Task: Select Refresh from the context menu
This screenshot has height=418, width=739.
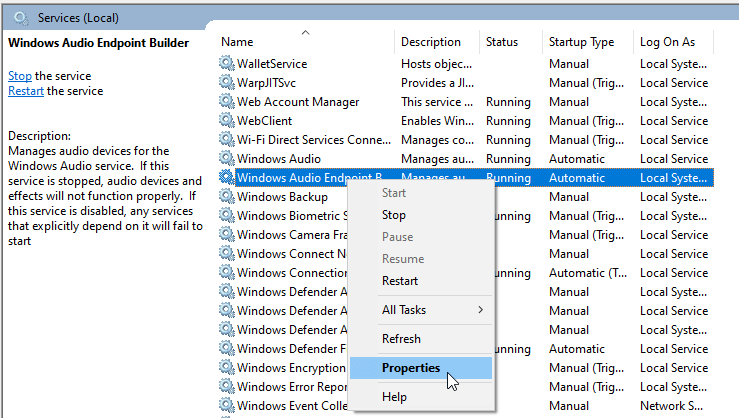Action: 401,339
